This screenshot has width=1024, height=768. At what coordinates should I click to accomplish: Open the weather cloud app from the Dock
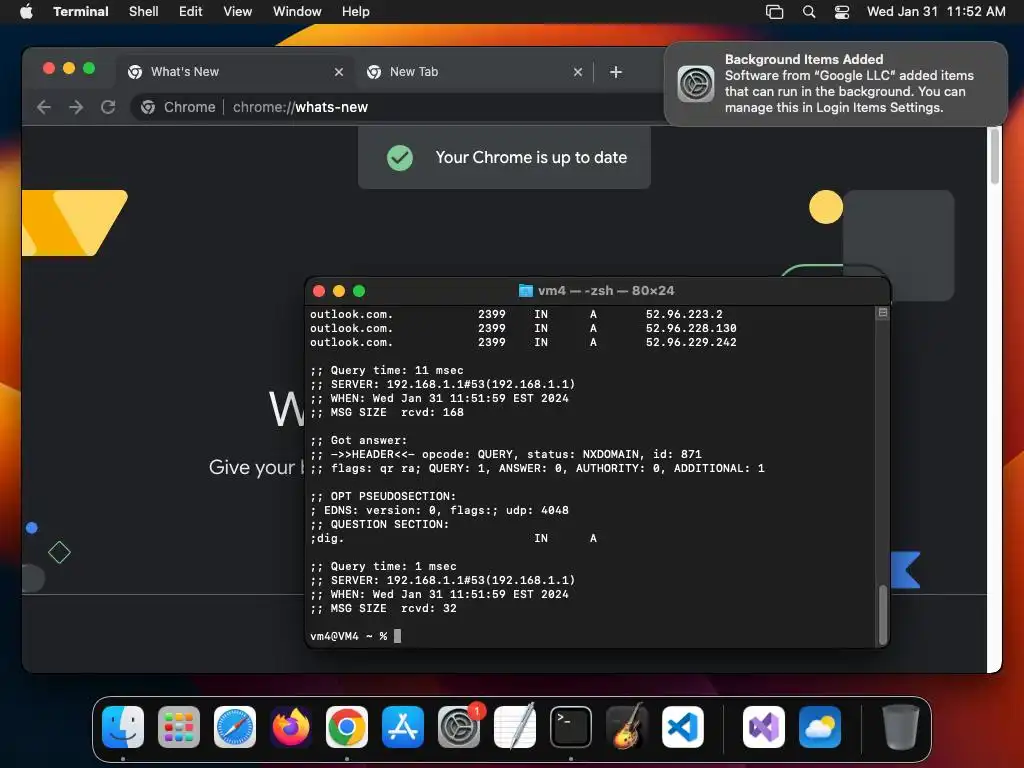point(820,727)
